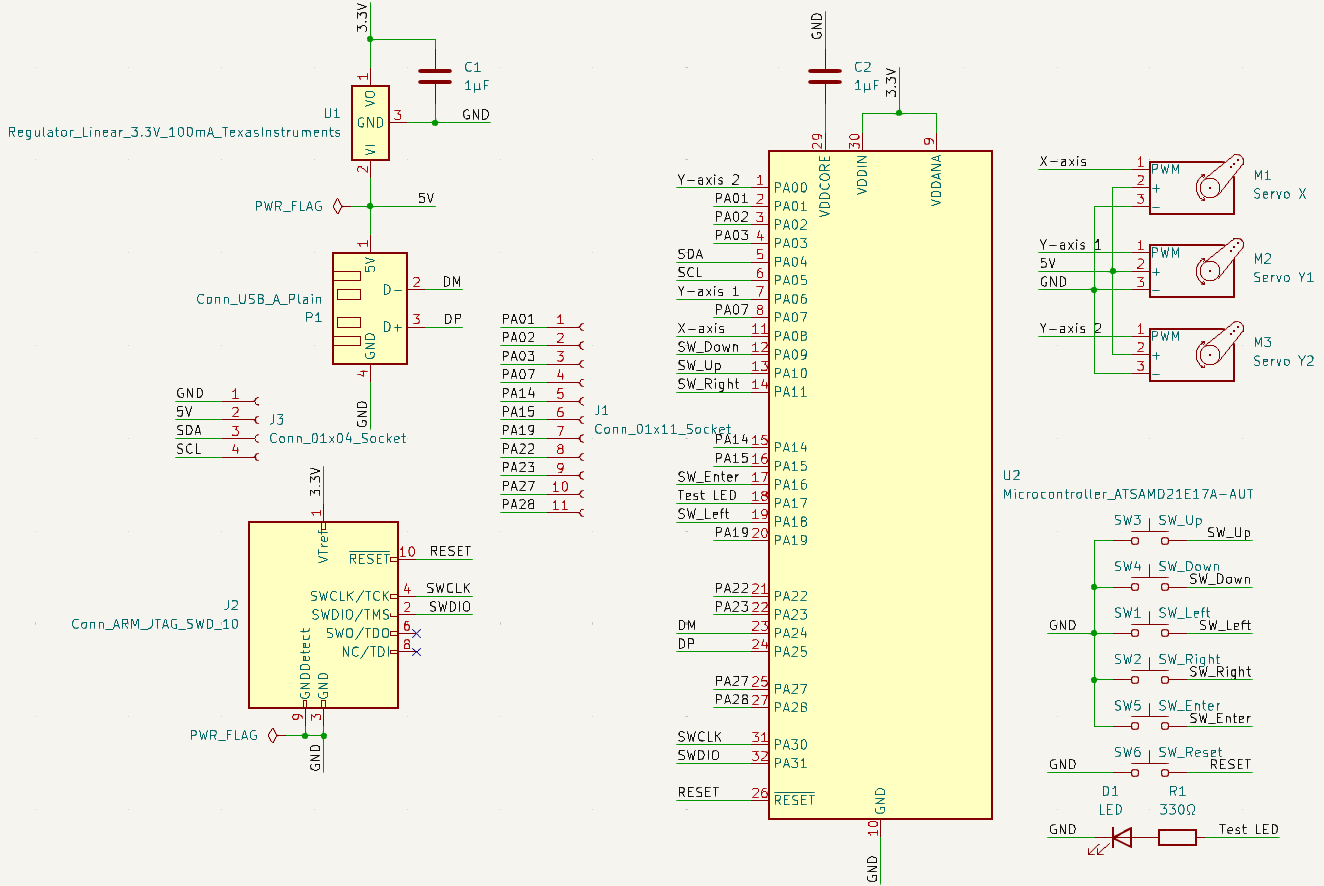Click the VDDIN pin name on U2
This screenshot has height=886, width=1324.
tap(862, 175)
